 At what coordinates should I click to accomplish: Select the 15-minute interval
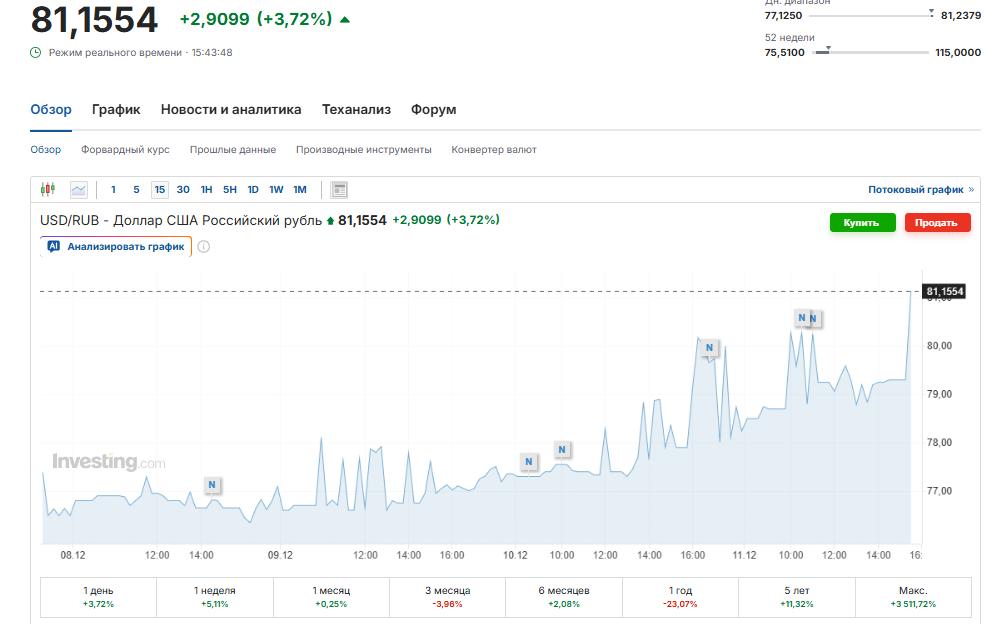160,189
